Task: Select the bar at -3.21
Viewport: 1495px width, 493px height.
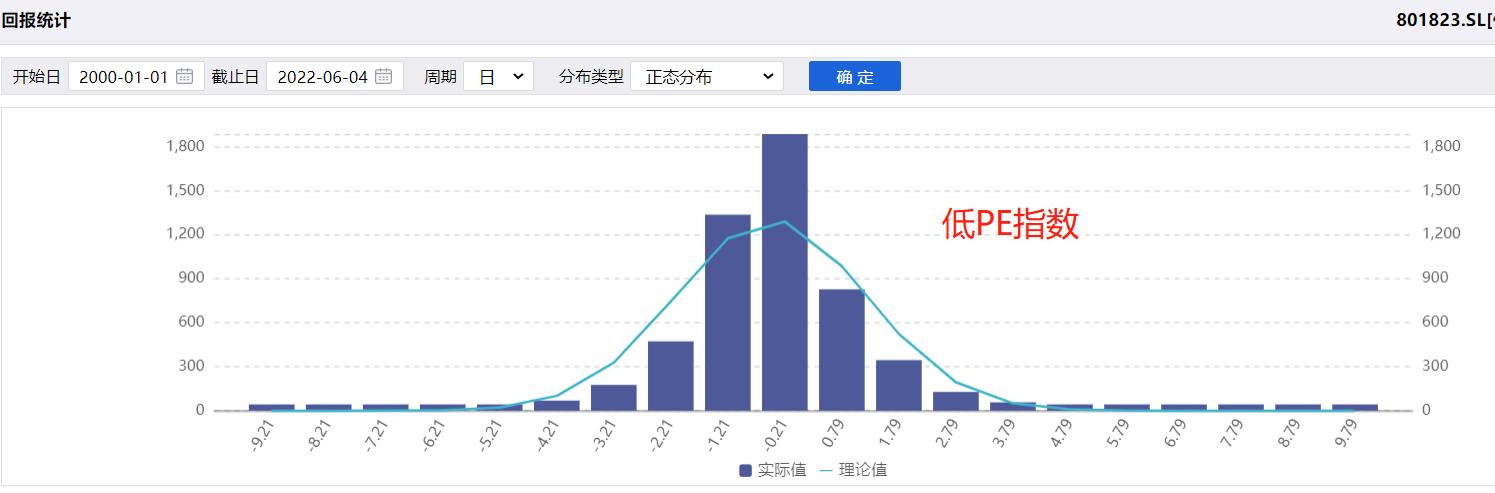Action: [x=614, y=397]
